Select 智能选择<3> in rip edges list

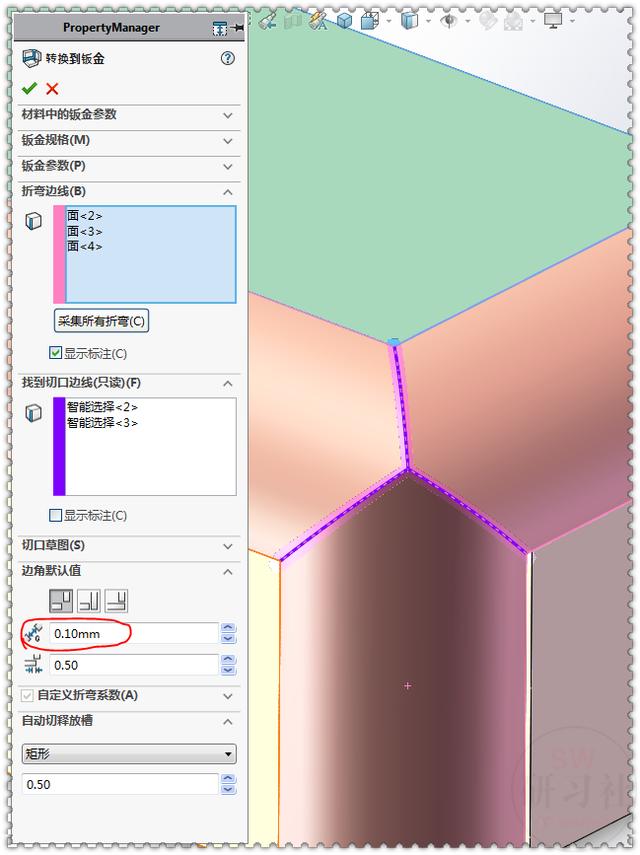[x=102, y=423]
